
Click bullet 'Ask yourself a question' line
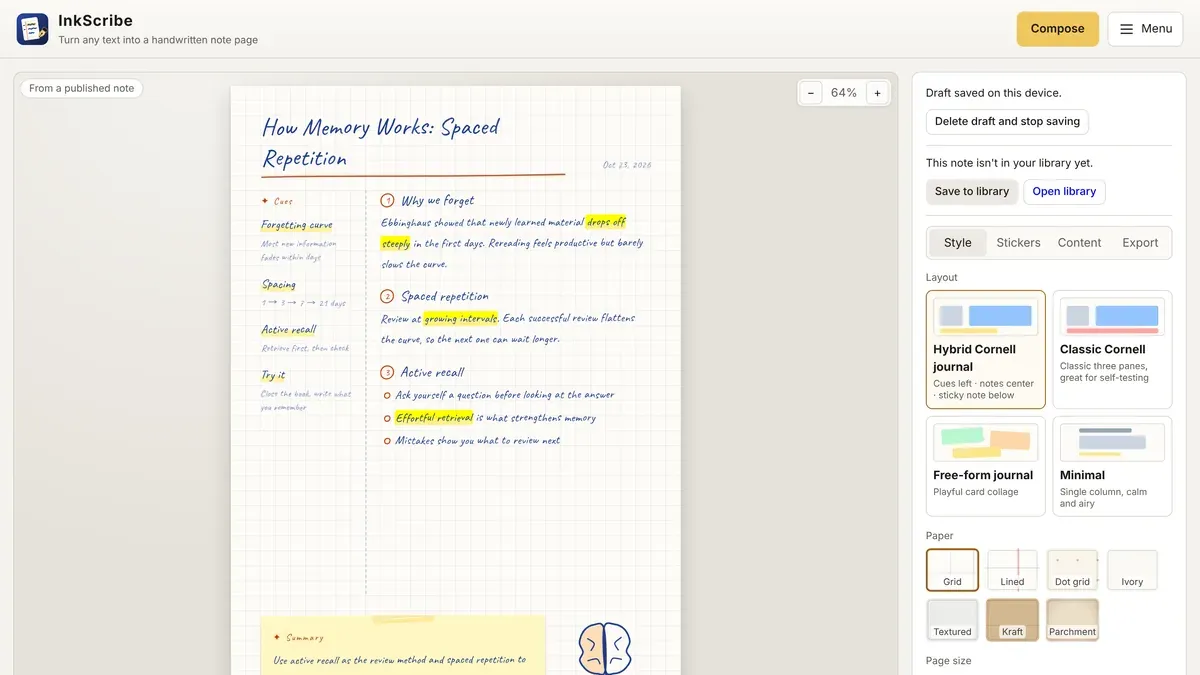(505, 395)
